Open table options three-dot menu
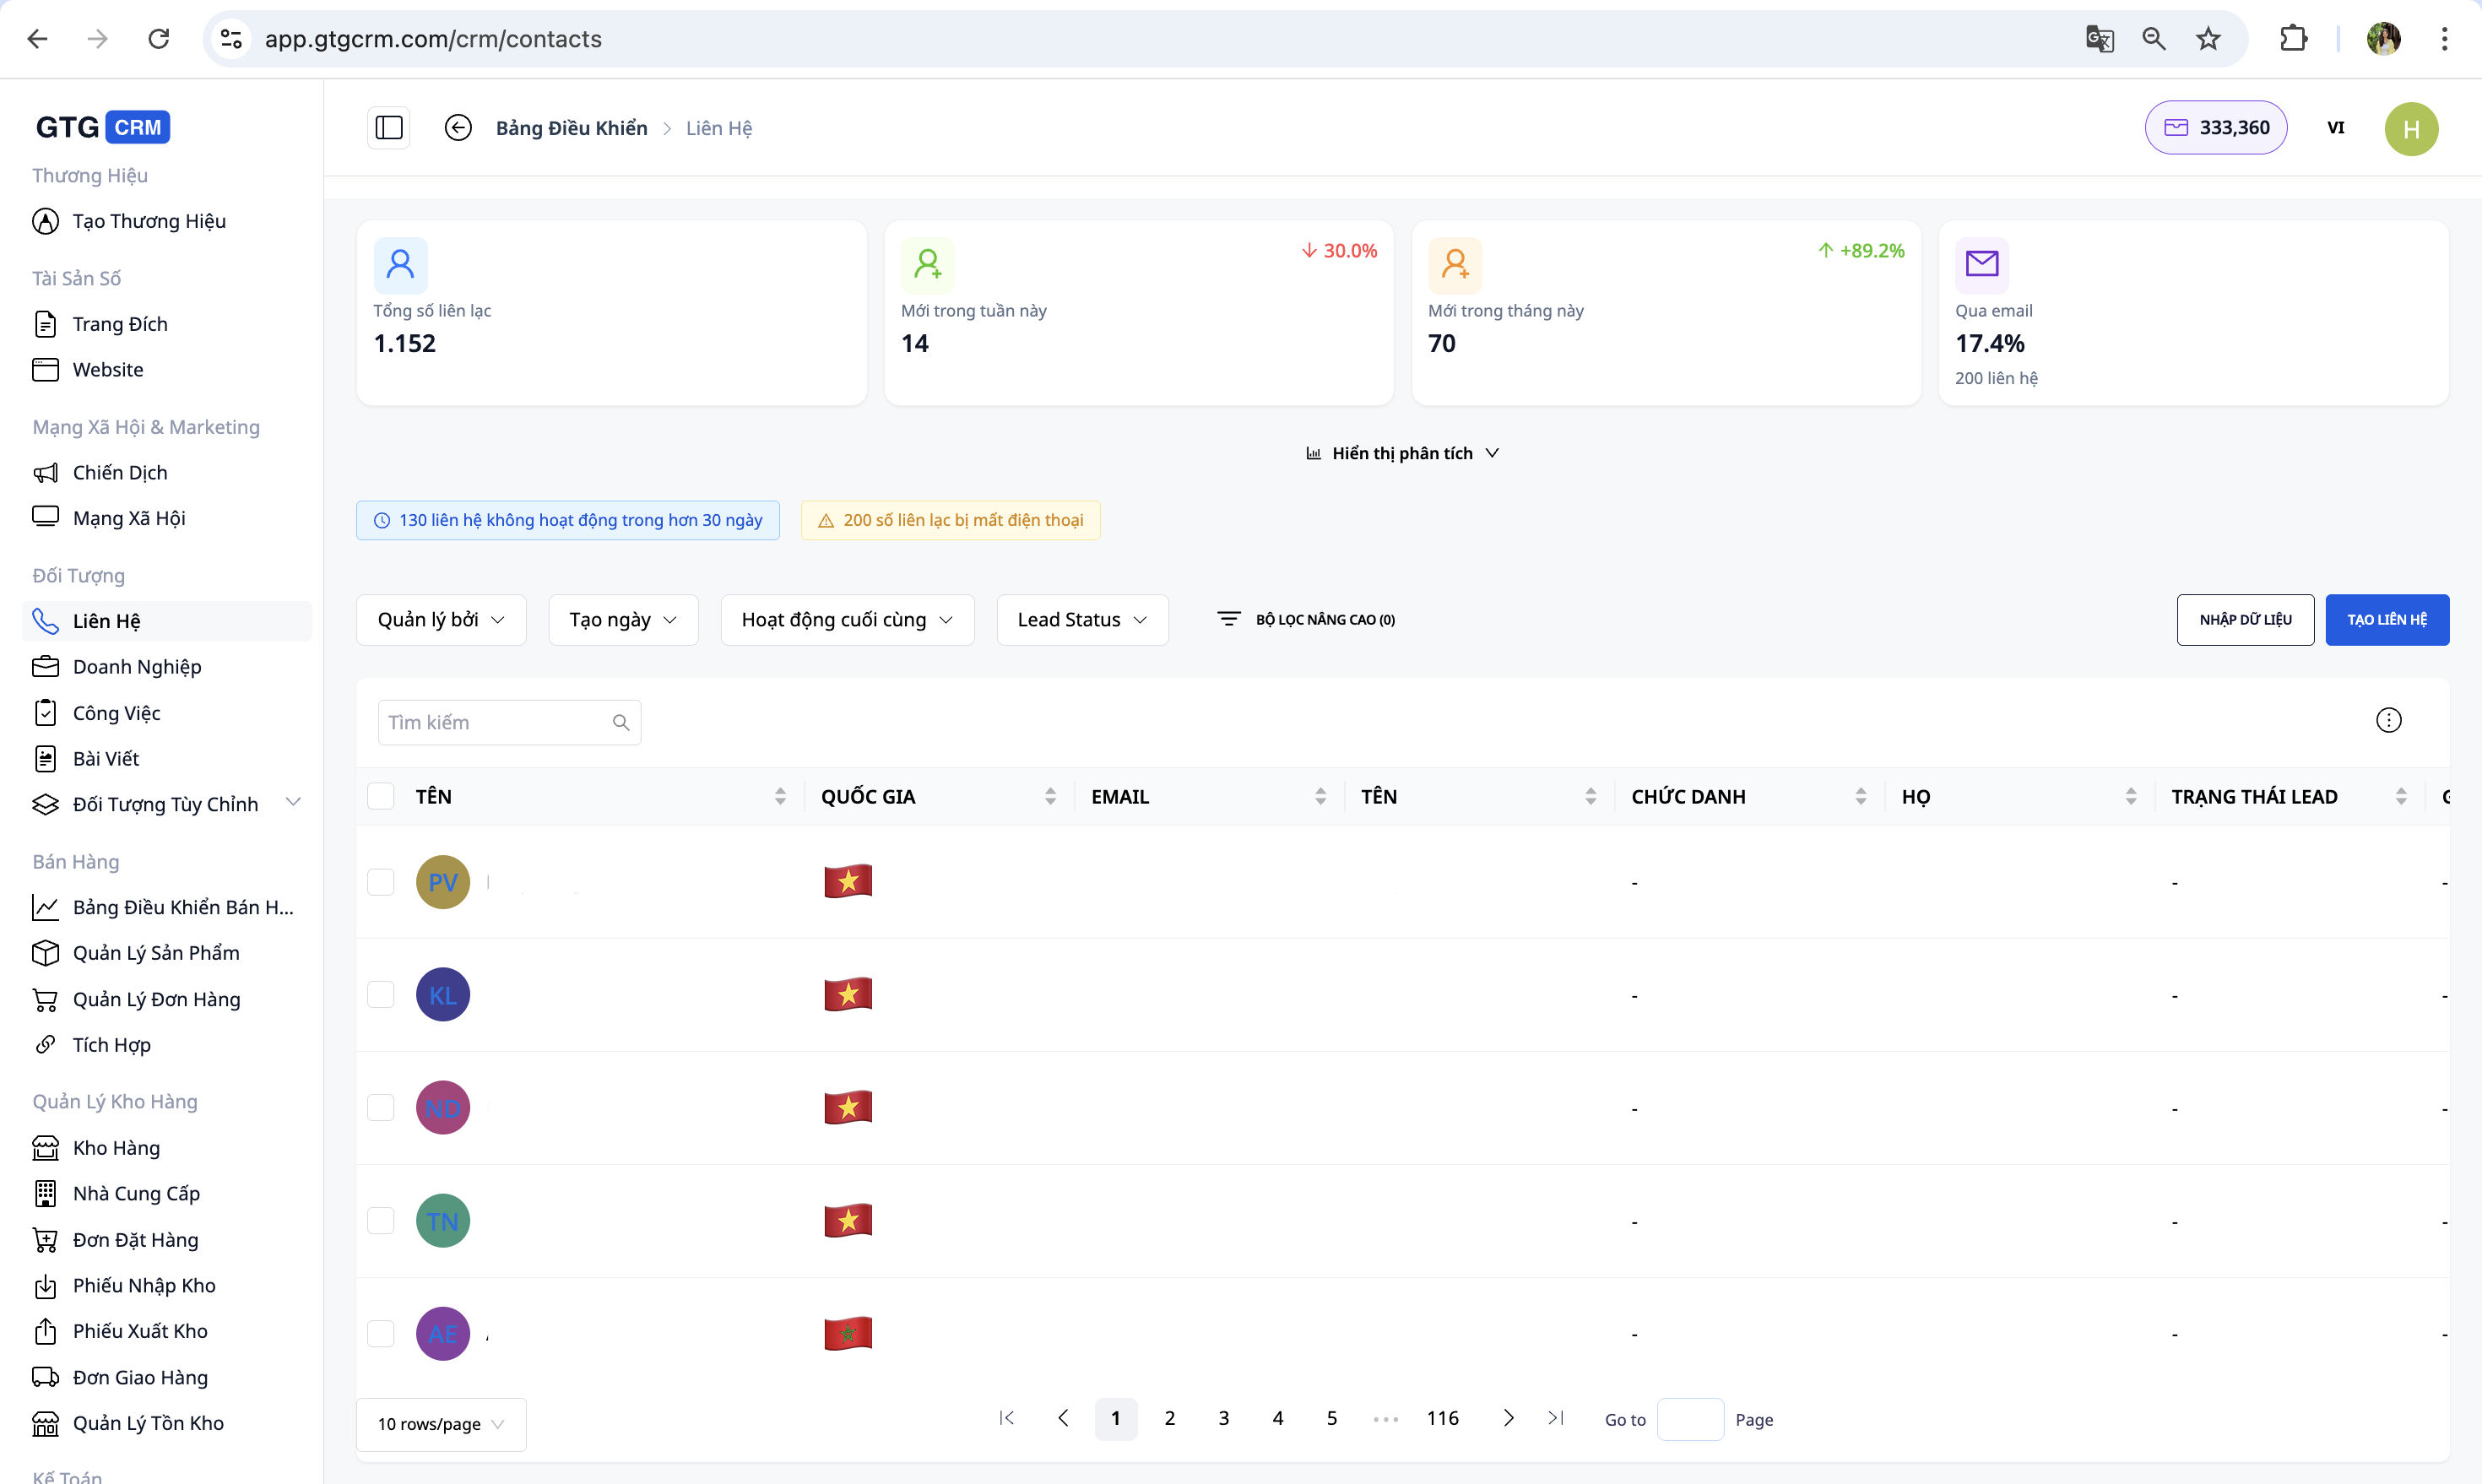This screenshot has width=2482, height=1484. 2388,720
